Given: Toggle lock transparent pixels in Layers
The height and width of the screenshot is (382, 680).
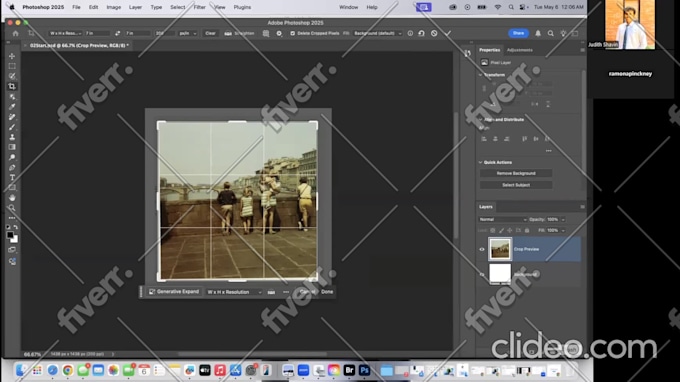Looking at the screenshot, I should pyautogui.click(x=493, y=231).
